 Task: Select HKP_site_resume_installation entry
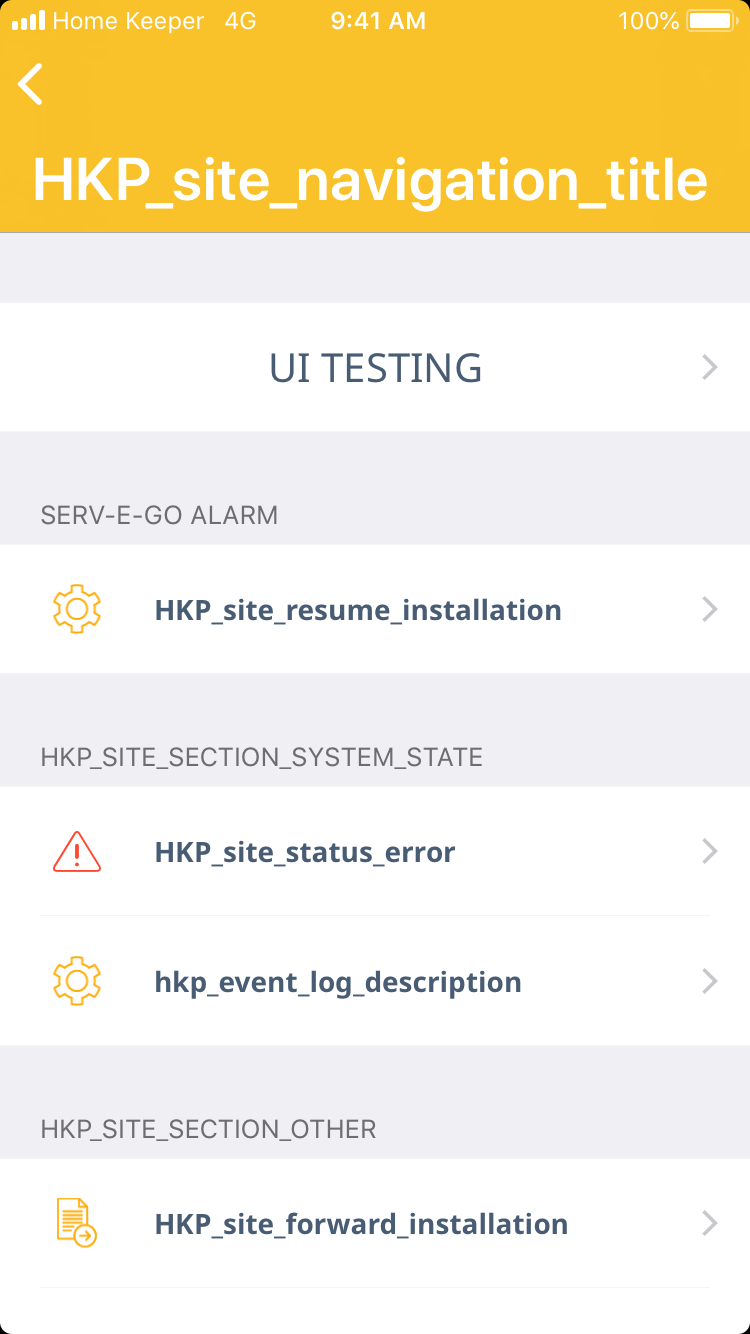(358, 610)
